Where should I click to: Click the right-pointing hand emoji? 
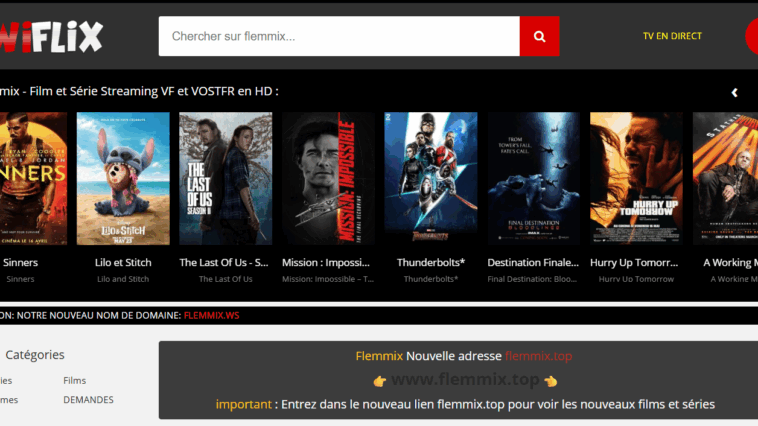(379, 382)
